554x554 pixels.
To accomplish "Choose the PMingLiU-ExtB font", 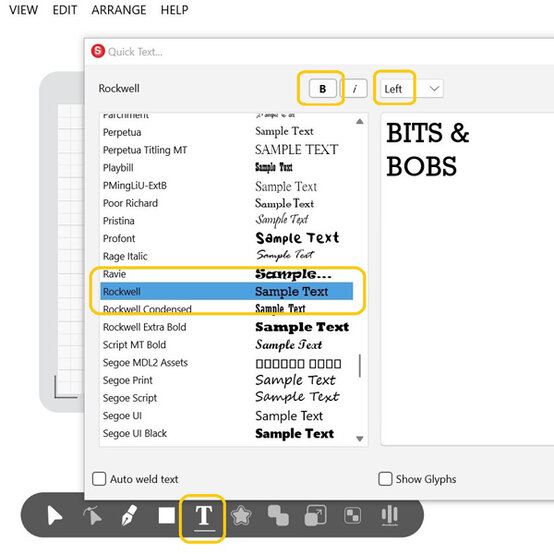I will (226, 185).
